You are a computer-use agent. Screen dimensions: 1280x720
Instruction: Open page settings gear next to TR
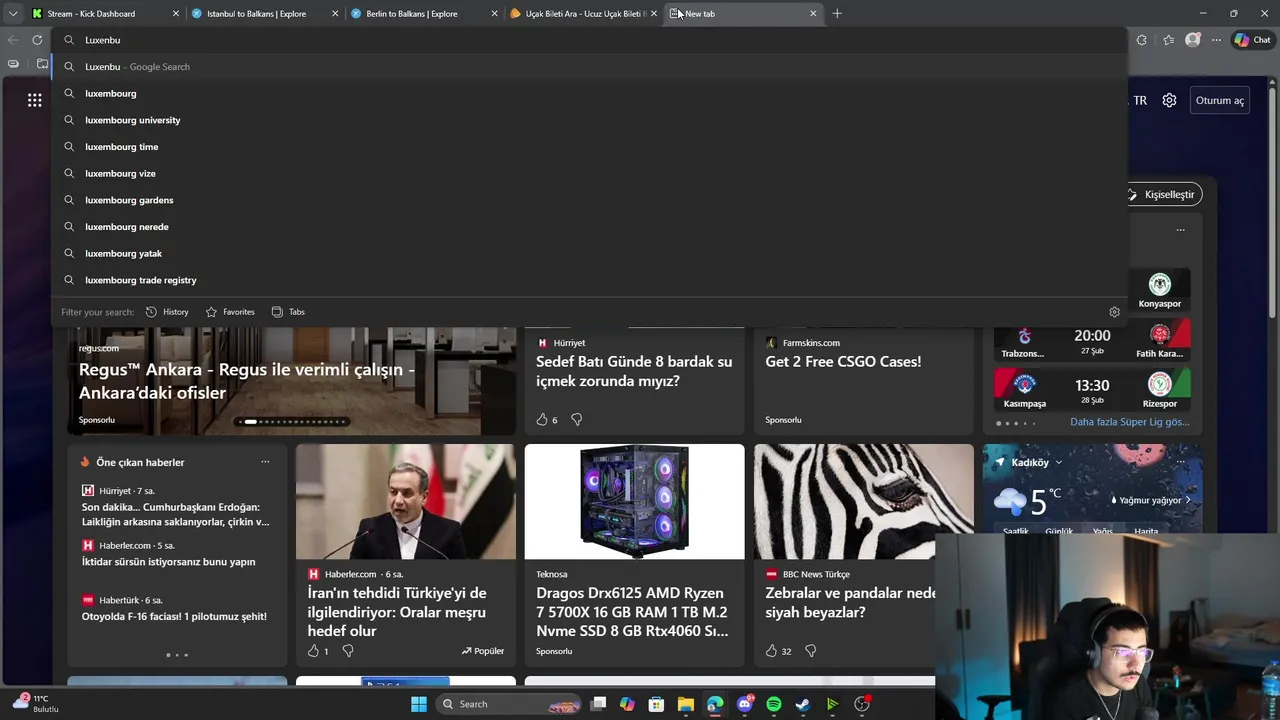coord(1169,100)
